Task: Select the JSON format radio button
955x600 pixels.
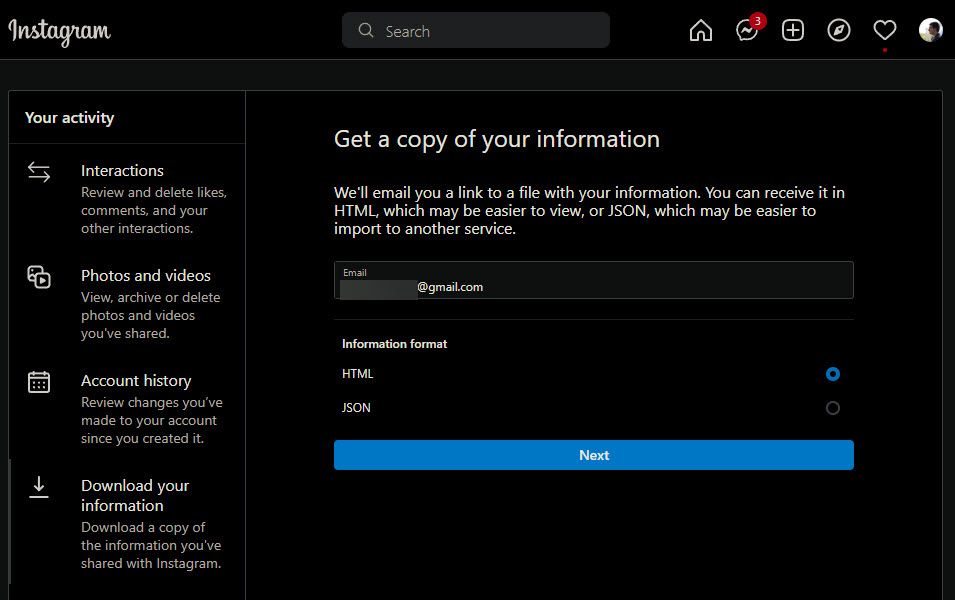Action: click(x=833, y=408)
